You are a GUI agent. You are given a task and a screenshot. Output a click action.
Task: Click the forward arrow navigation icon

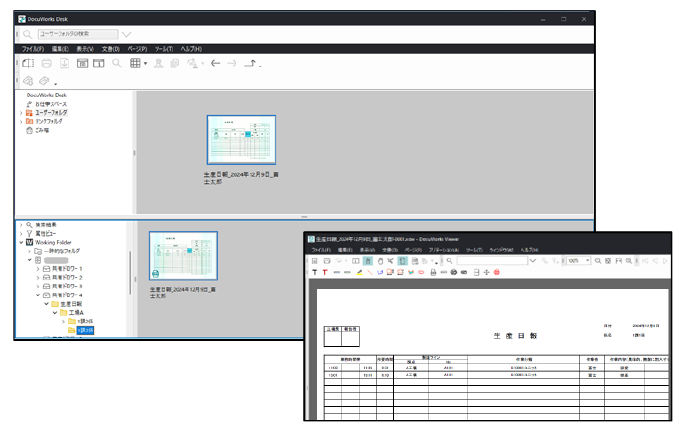coord(231,64)
